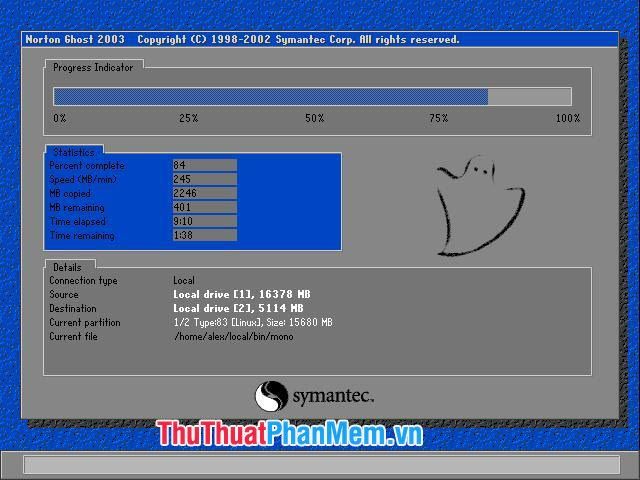Screen dimensions: 640x480
Task: Click the Current partition label
Action: pyautogui.click(x=85, y=322)
